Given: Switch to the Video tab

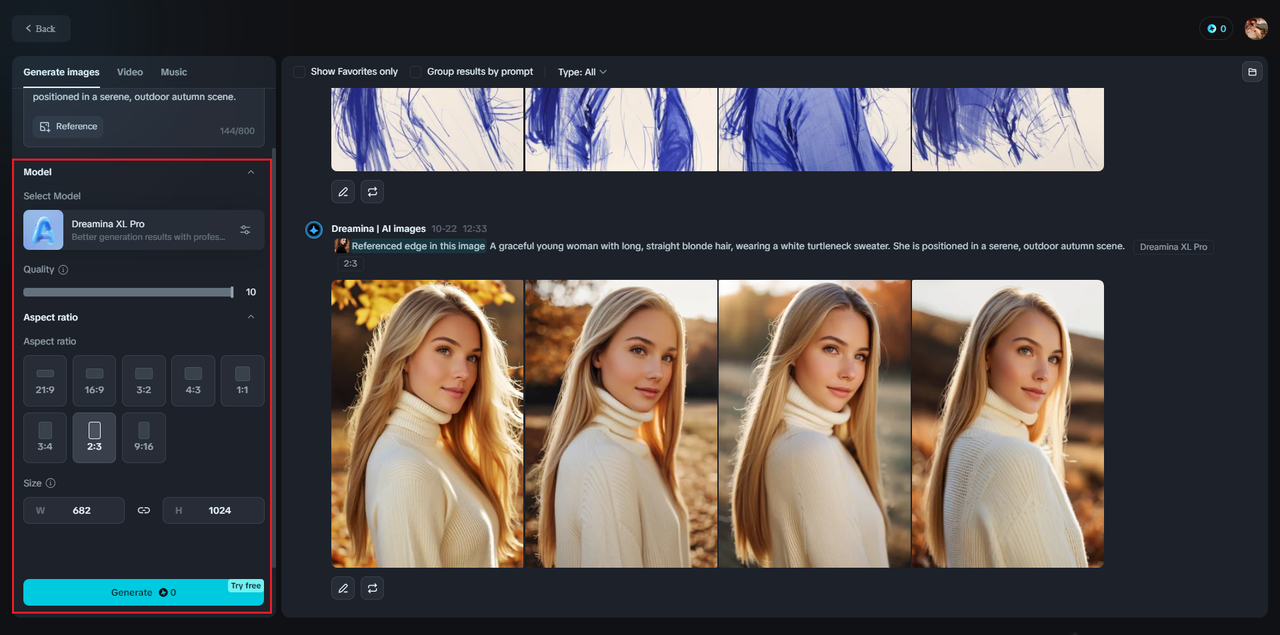Looking at the screenshot, I should tap(130, 72).
